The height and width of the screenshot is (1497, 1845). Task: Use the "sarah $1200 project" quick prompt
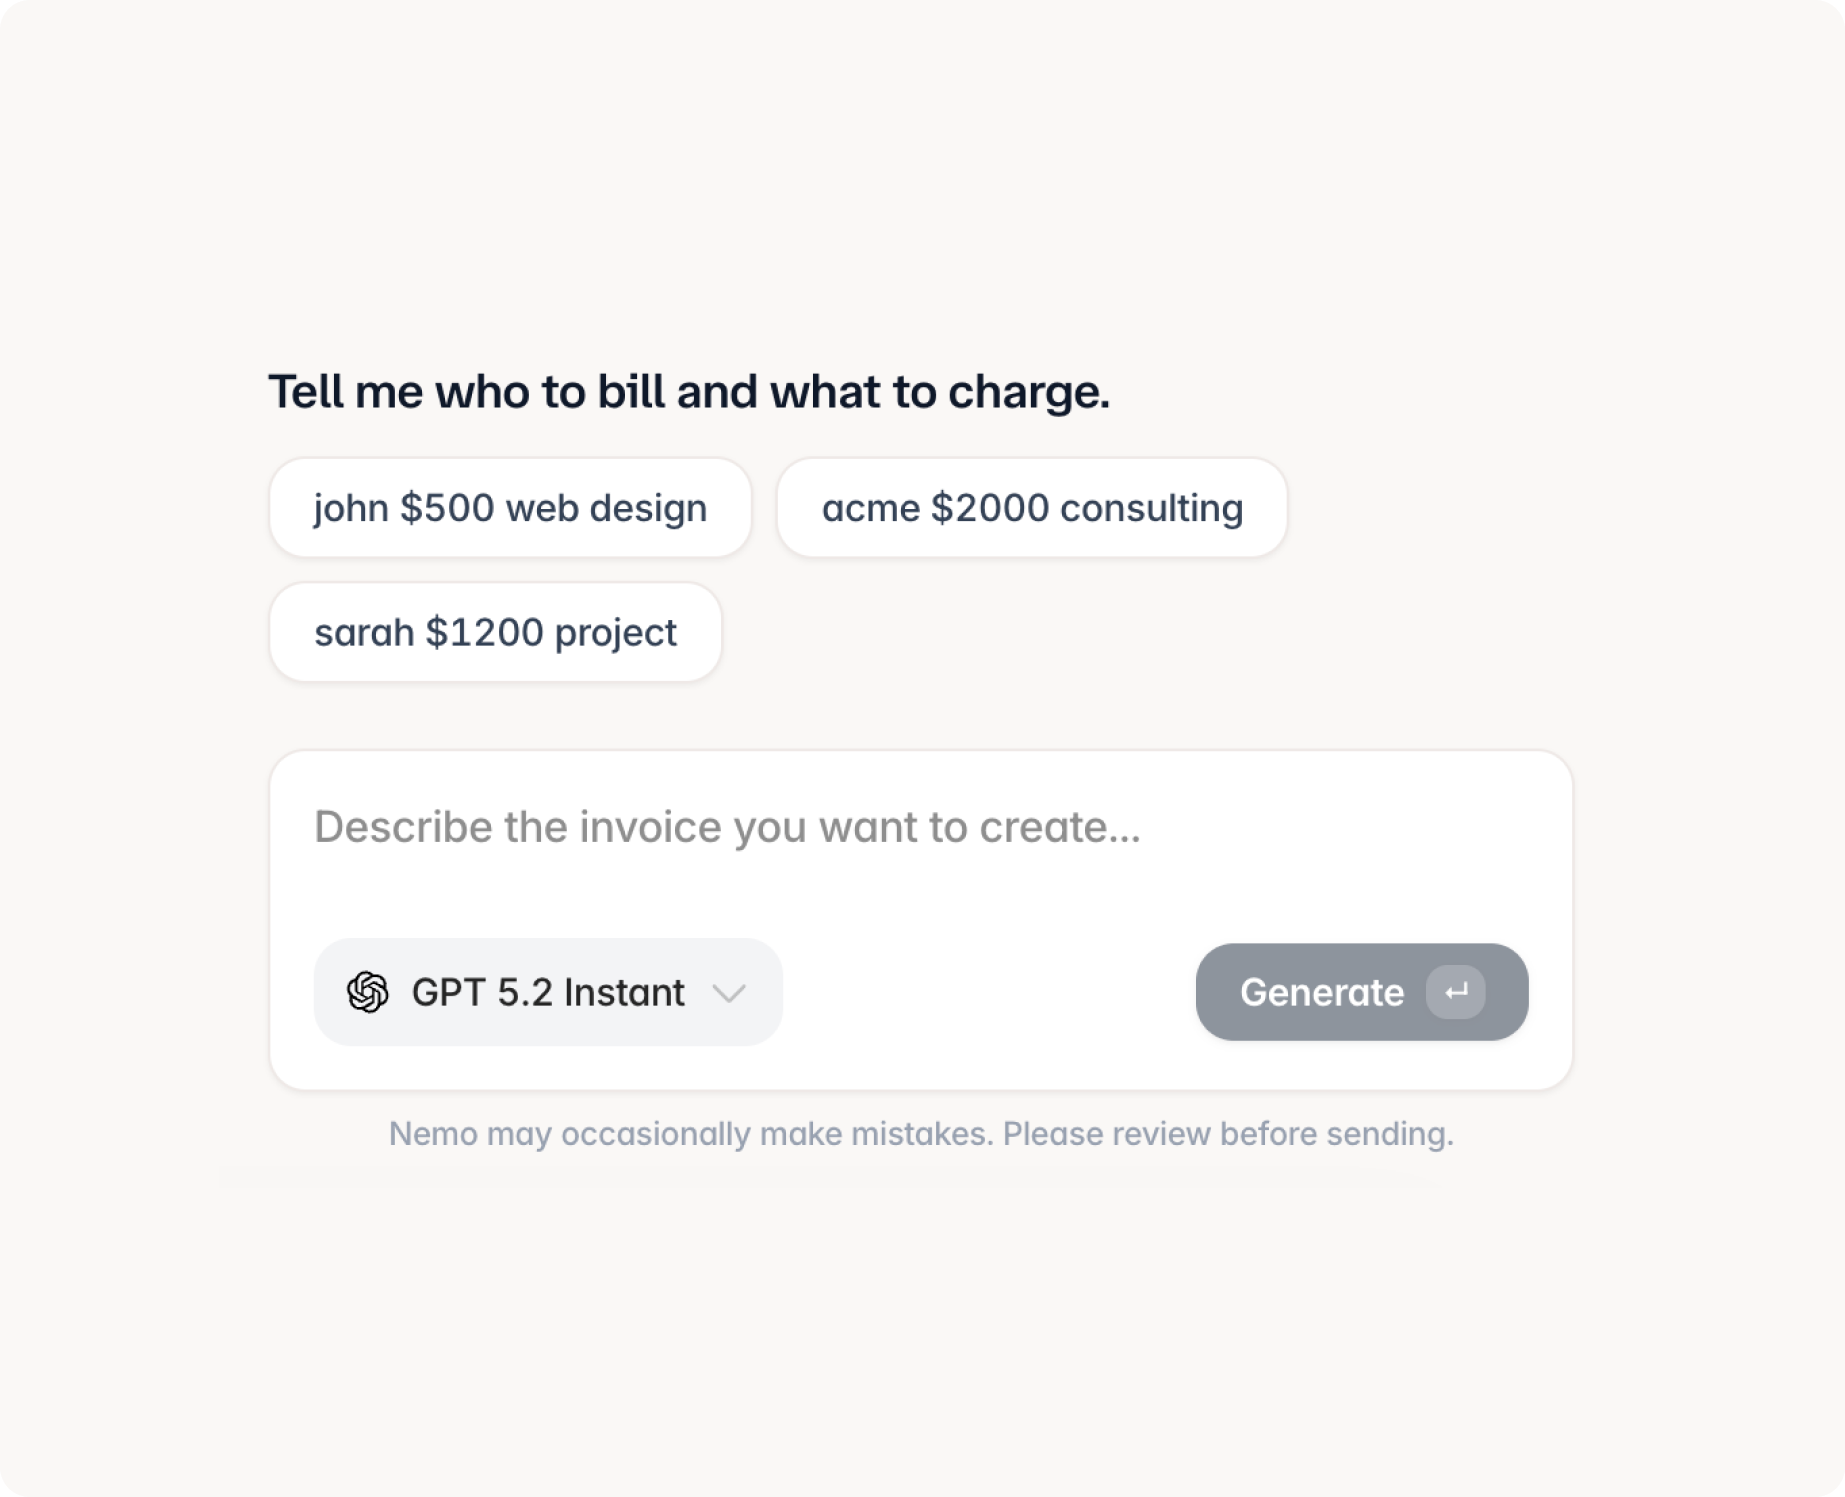pyautogui.click(x=496, y=632)
